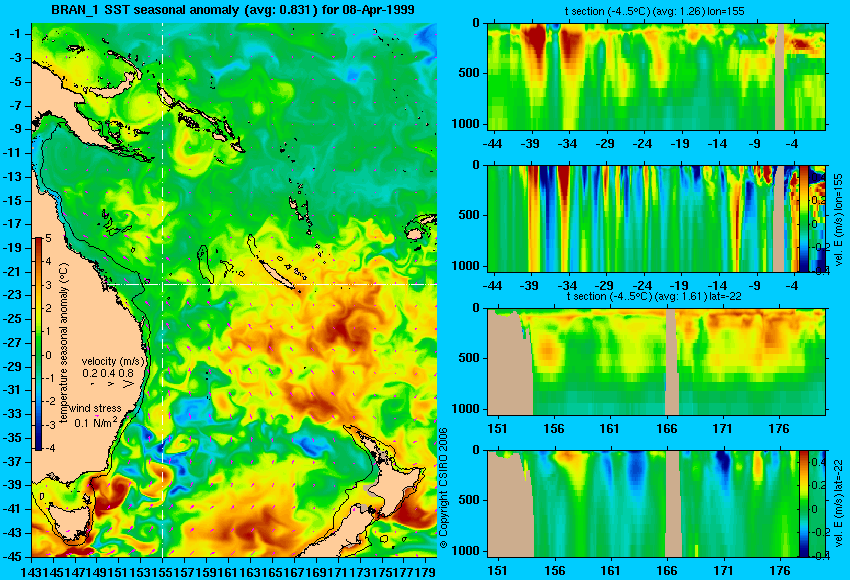Screen dimensions: 850x580
Task: Click the '-13' latitude label on the map
Action: click(14, 177)
